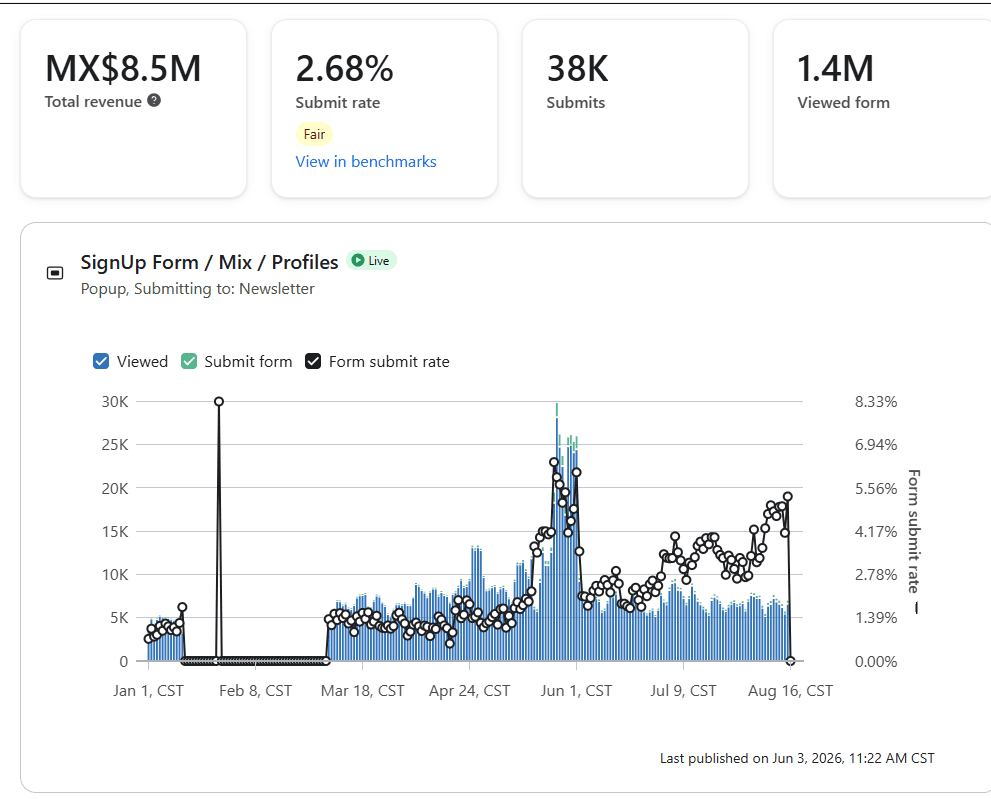Open the View in benchmarks link

[x=366, y=161]
